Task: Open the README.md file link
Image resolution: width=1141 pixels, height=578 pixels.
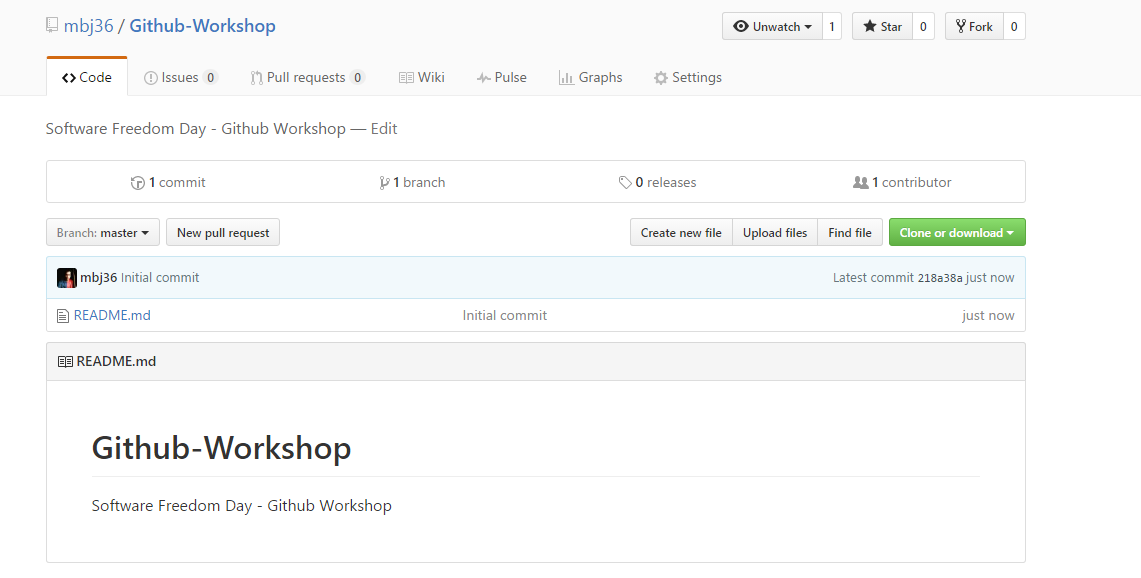Action: click(x=112, y=315)
